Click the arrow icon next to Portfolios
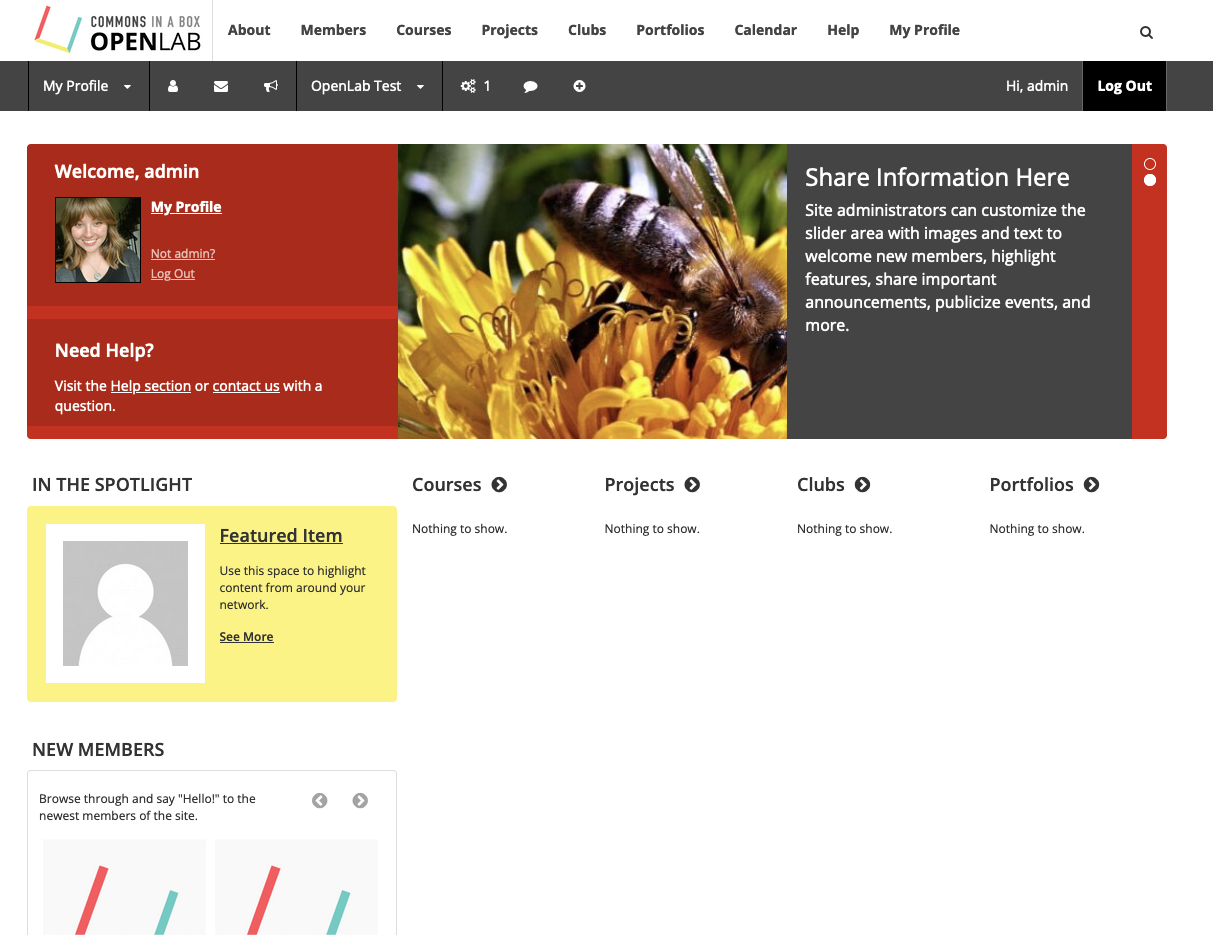This screenshot has width=1213, height=935. 1091,485
